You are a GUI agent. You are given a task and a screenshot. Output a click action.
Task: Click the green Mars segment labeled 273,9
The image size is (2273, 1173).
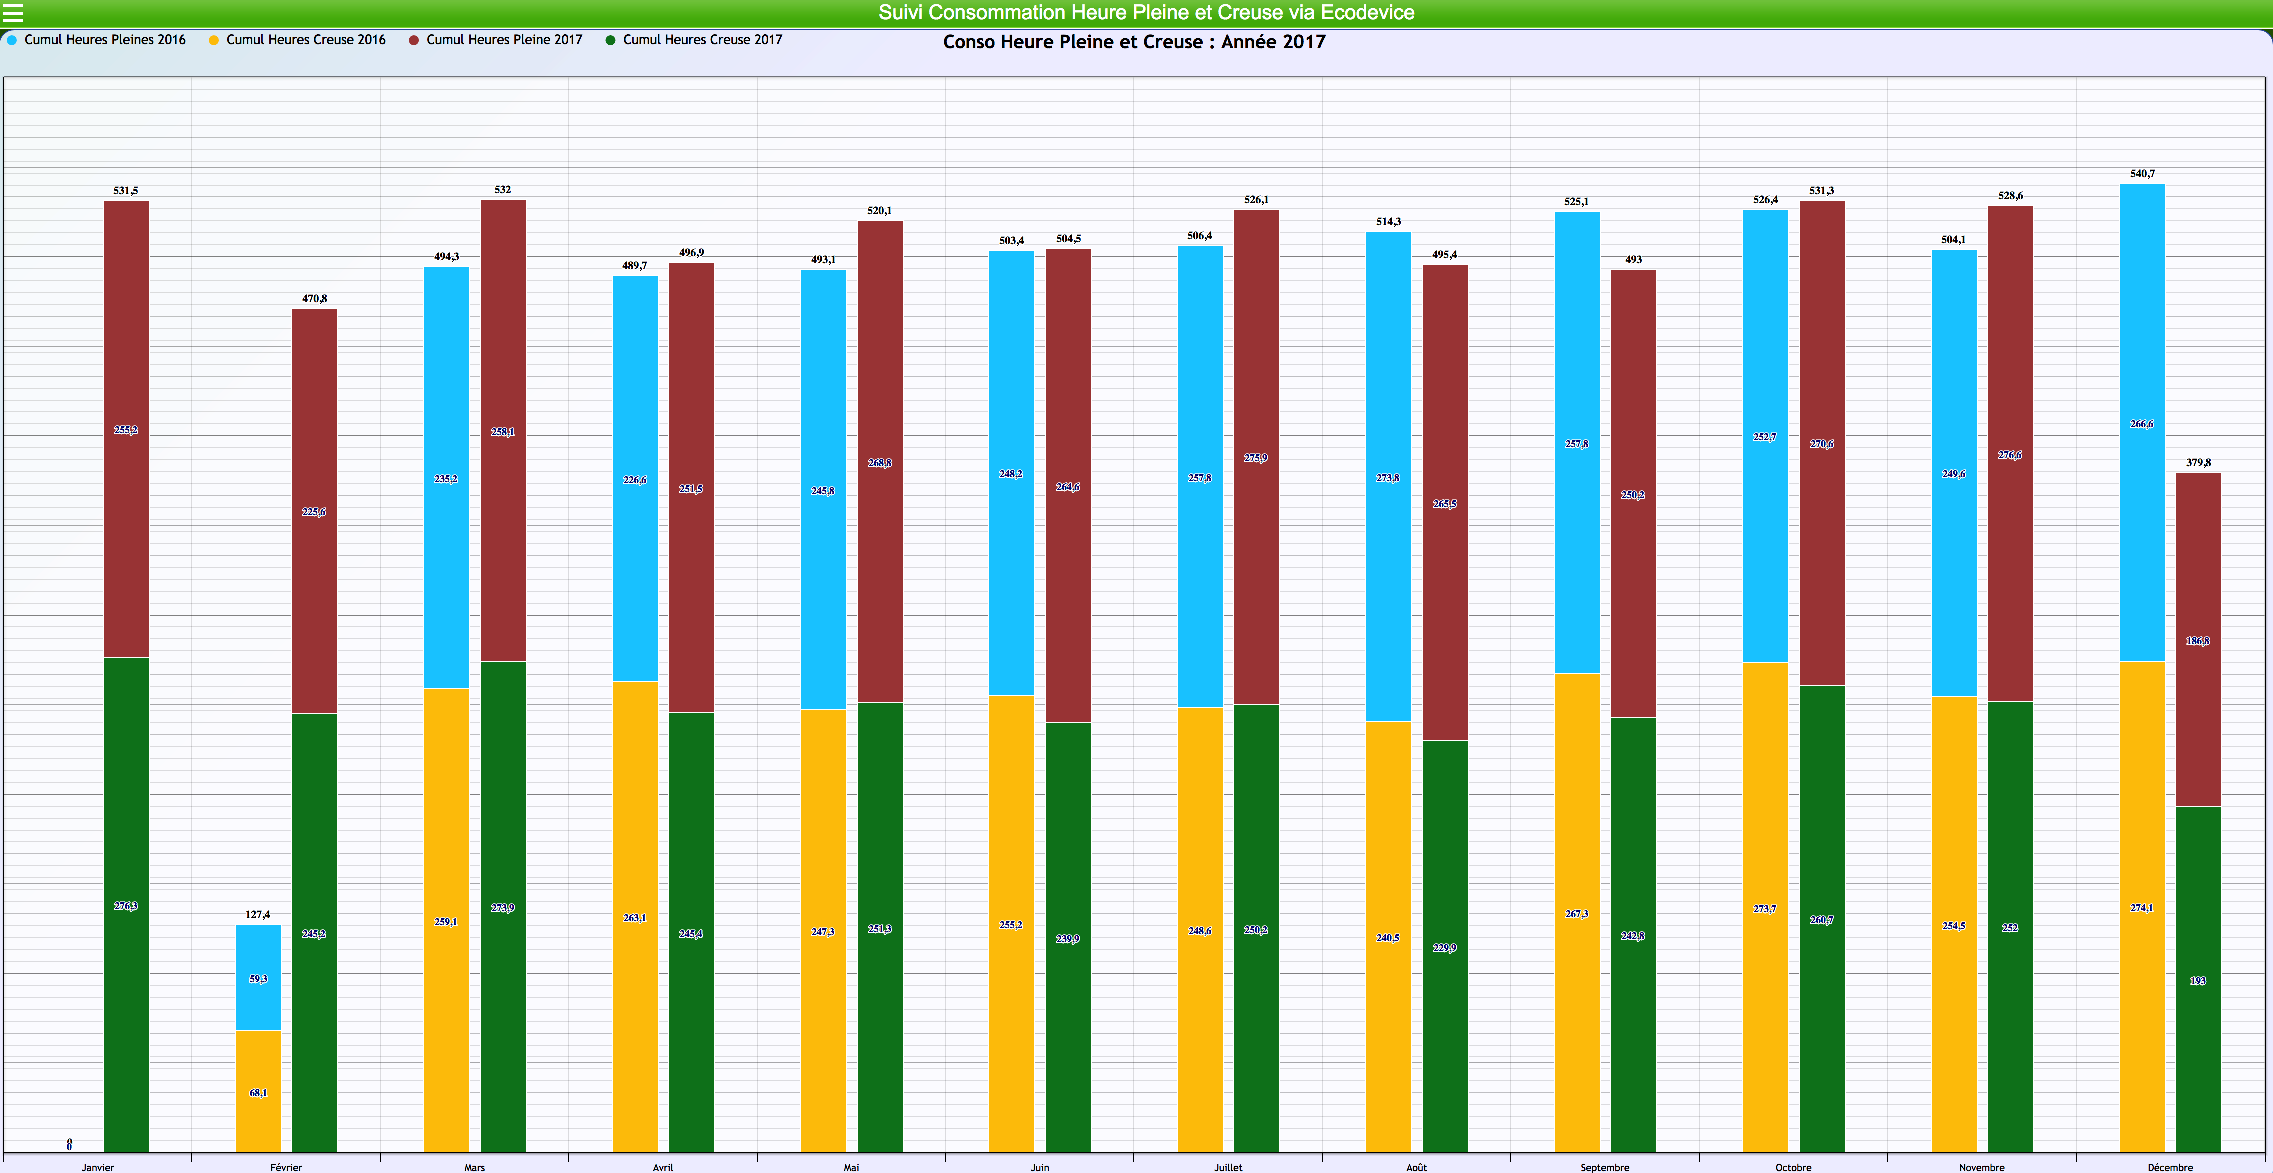coord(503,907)
